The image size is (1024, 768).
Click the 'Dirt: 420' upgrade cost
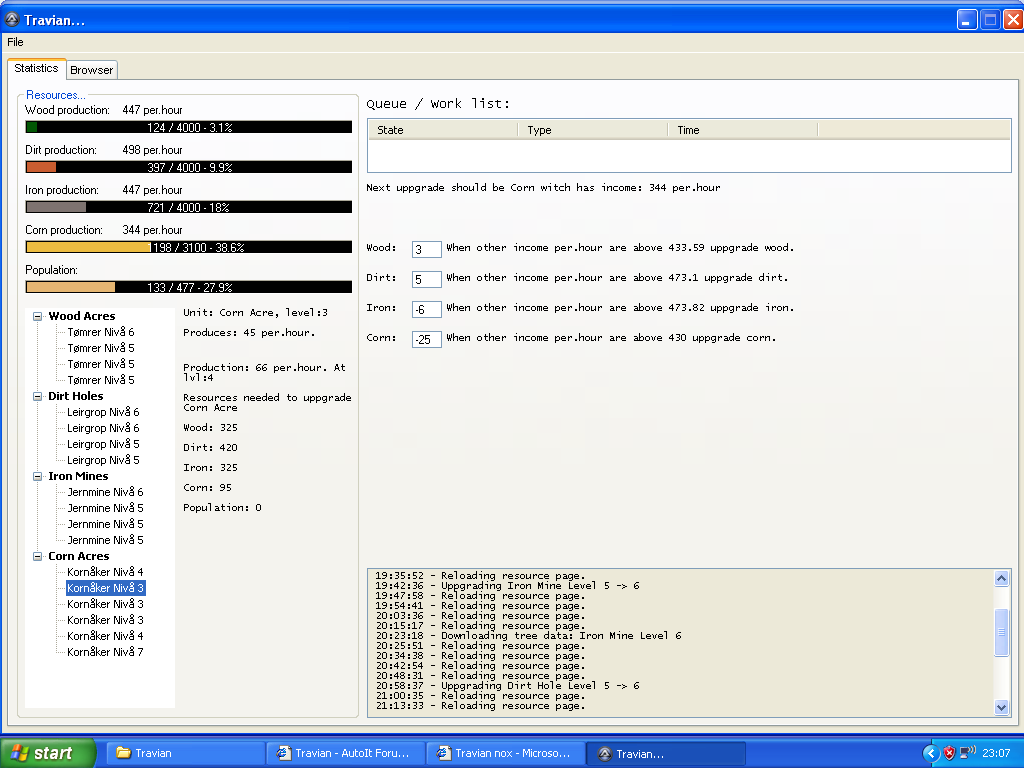click(210, 448)
